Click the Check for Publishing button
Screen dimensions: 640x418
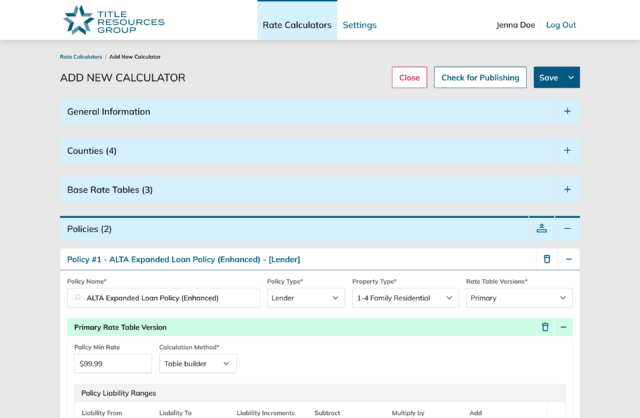click(480, 78)
